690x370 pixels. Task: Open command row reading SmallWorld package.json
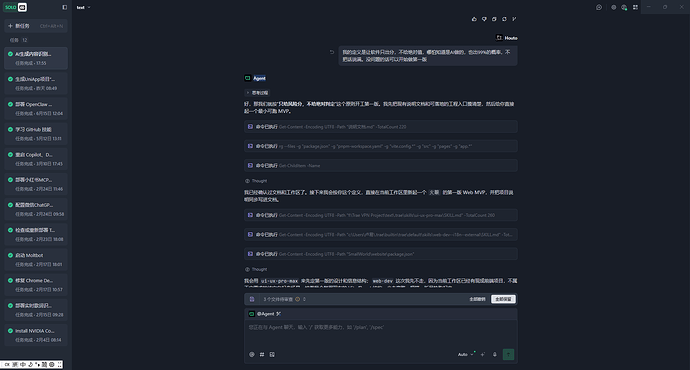[381, 254]
